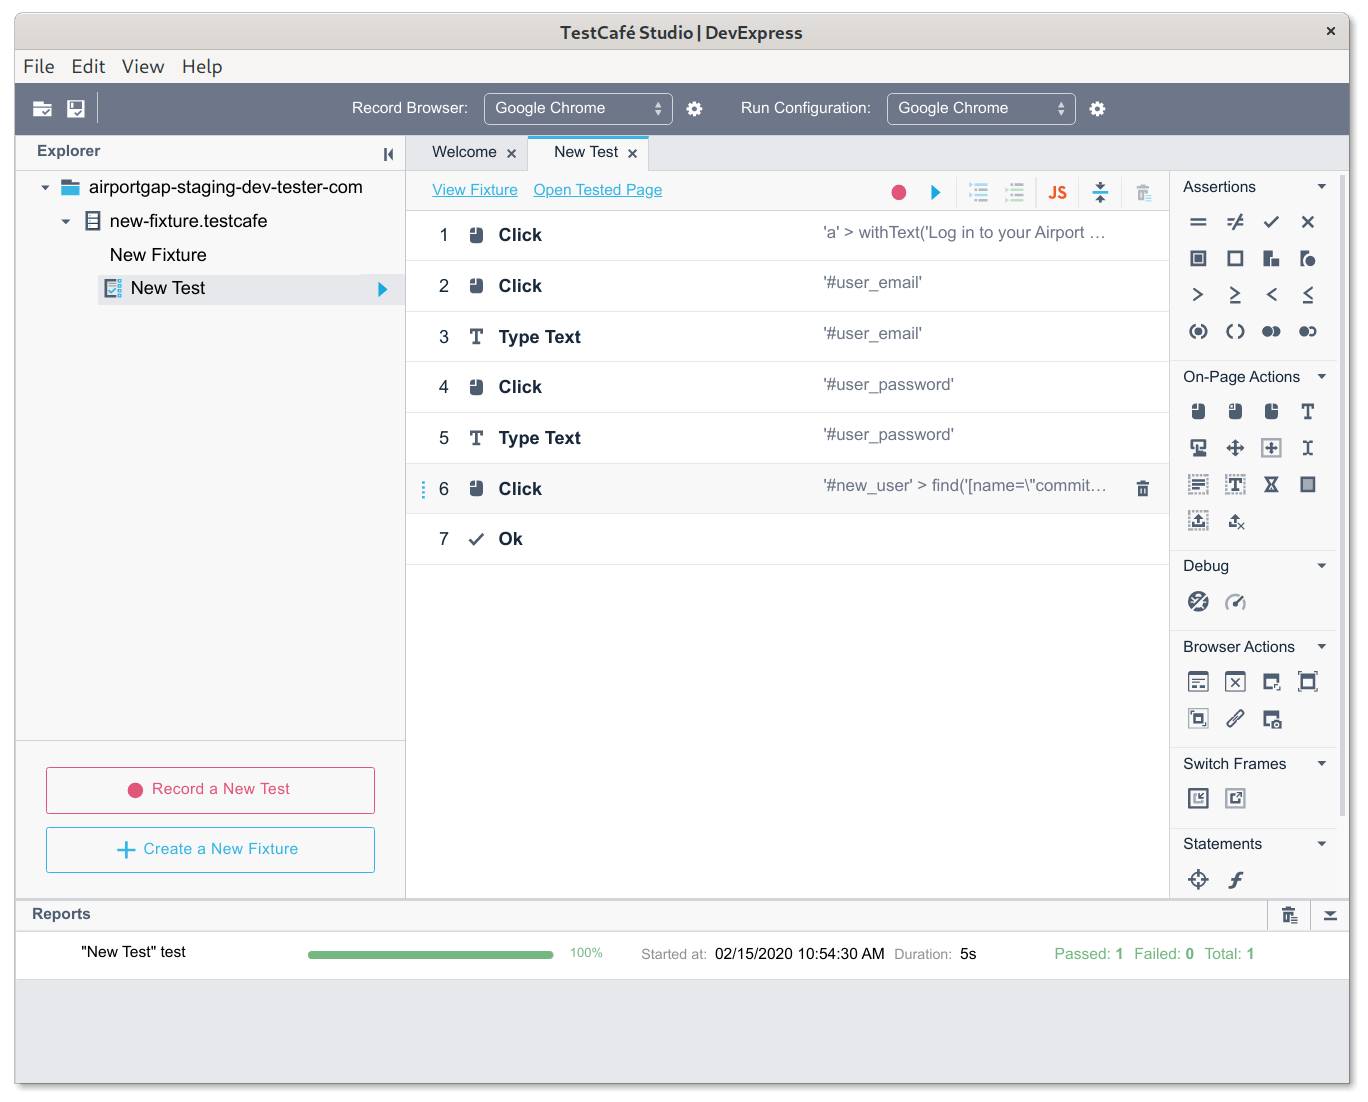The height and width of the screenshot is (1102, 1368).
Task: Click the Open Tested Page link
Action: (x=598, y=190)
